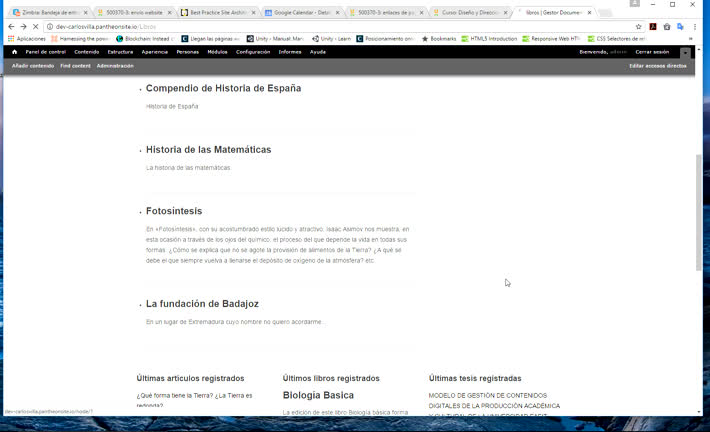The height and width of the screenshot is (432, 710).
Task: Stop loading the page with the X
Action: click(x=35, y=27)
